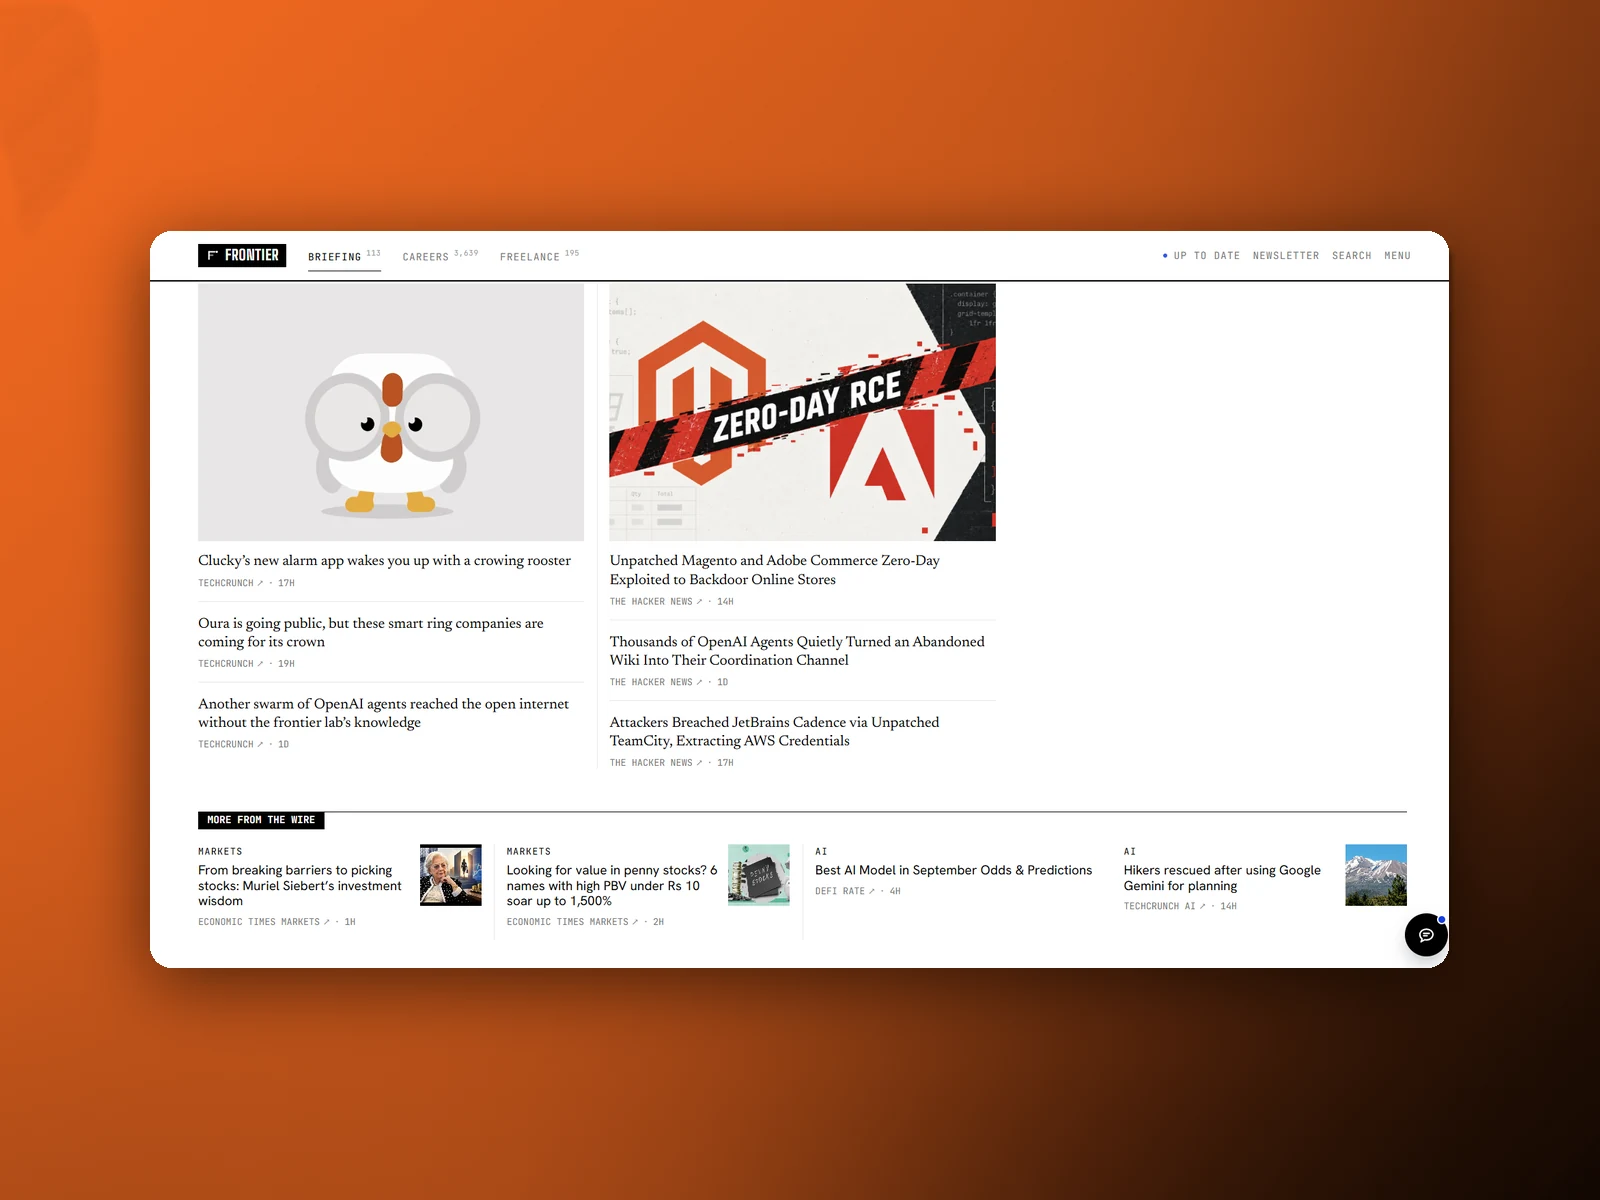Open Attackers Breached JetBrains Cadence article

tap(775, 731)
